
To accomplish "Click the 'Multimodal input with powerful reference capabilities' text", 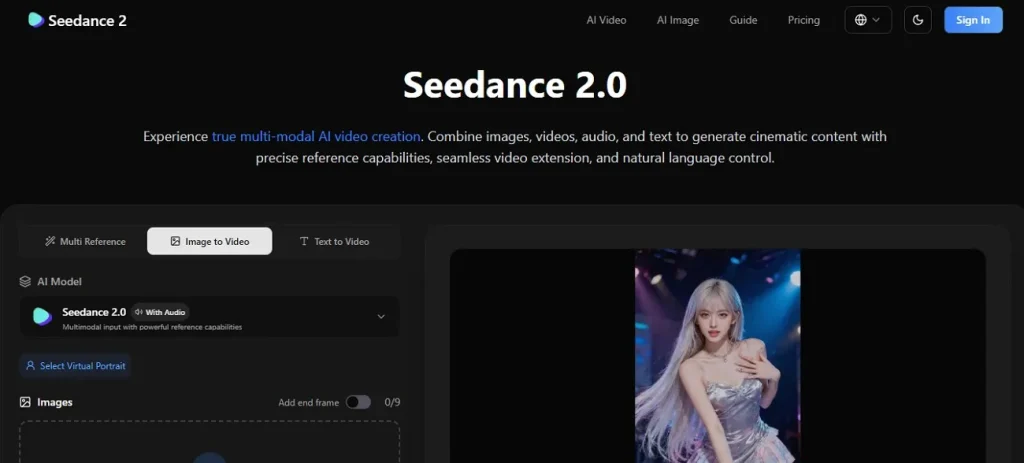I will click(x=152, y=327).
